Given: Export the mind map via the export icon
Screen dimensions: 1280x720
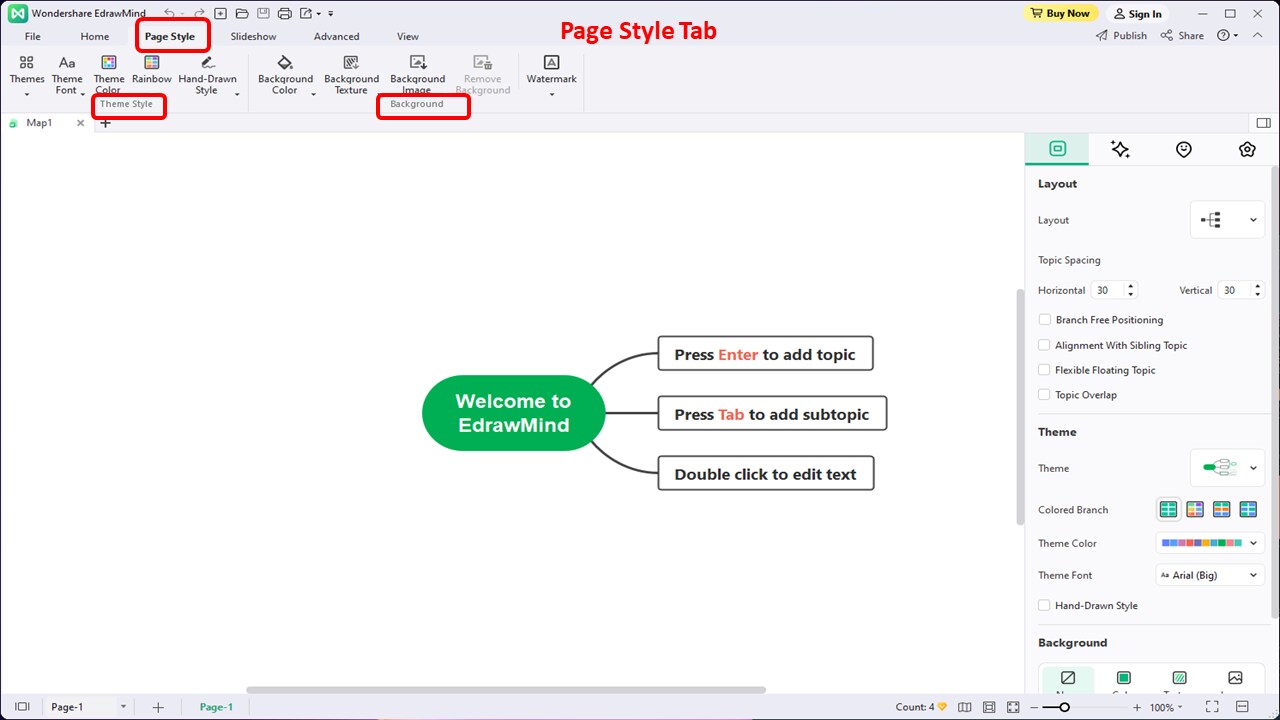Looking at the screenshot, I should coord(306,14).
